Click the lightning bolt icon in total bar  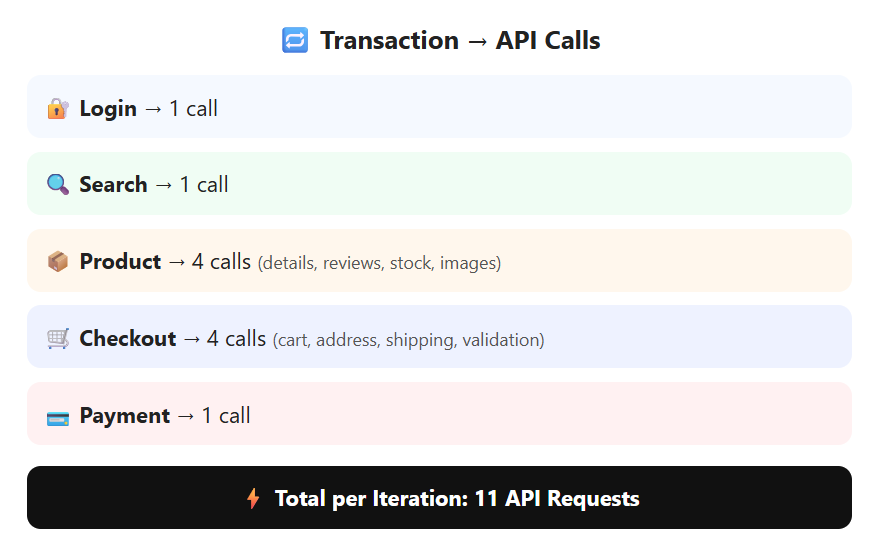click(x=253, y=499)
